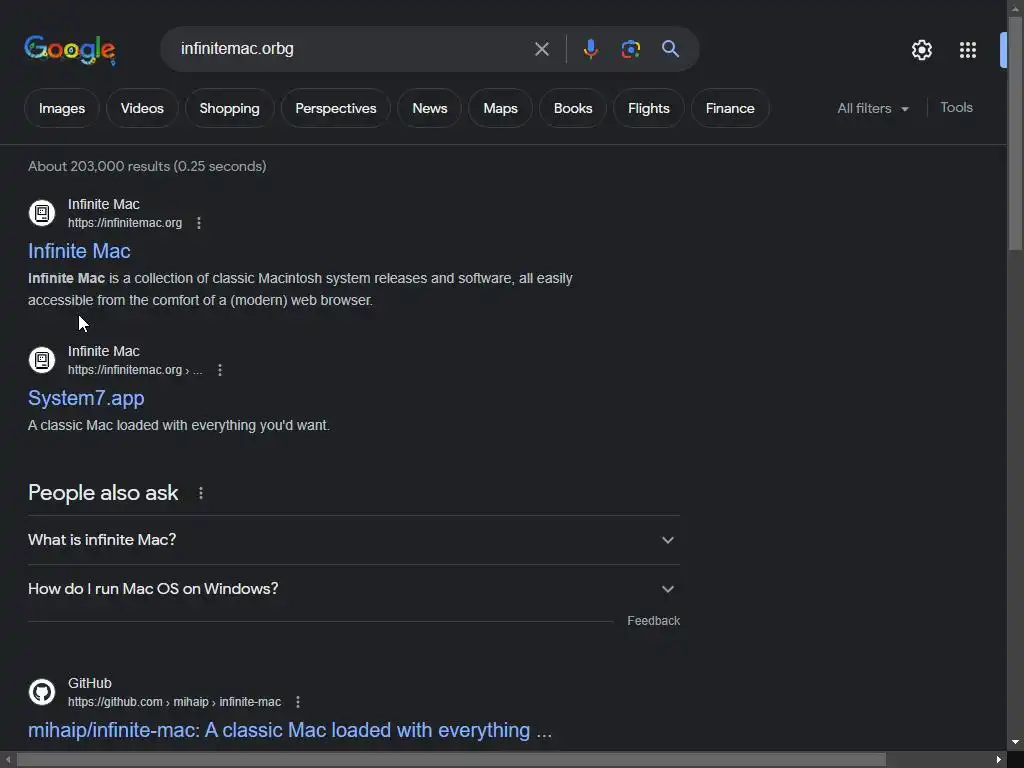Click the "About 203,000 results" text

click(x=147, y=167)
